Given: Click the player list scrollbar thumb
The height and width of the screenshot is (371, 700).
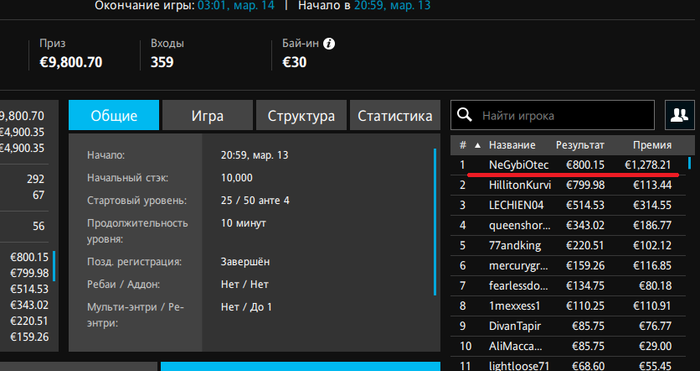Looking at the screenshot, I should coord(690,163).
